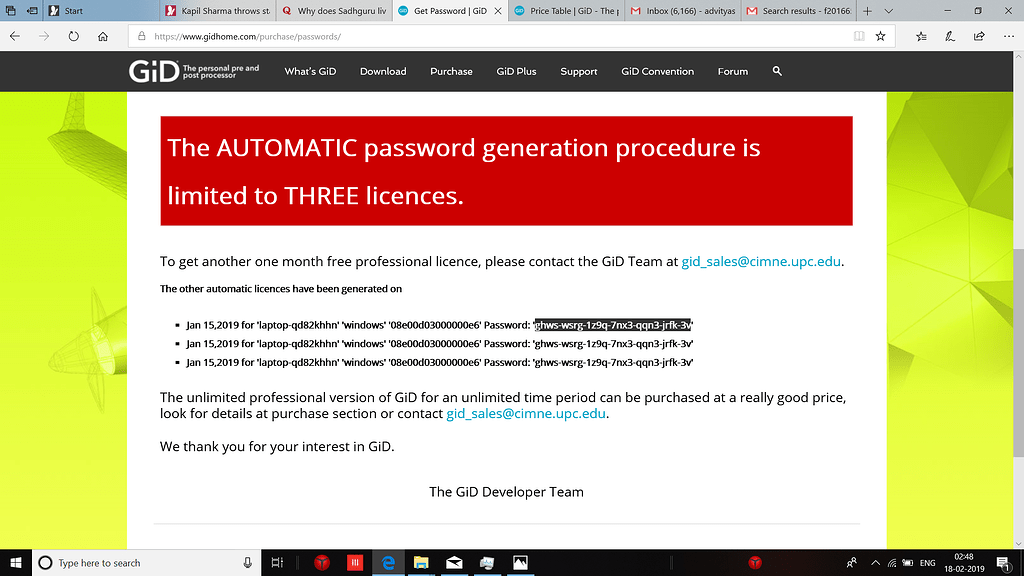The image size is (1024, 576).
Task: Open the Forum section
Action: (x=732, y=71)
